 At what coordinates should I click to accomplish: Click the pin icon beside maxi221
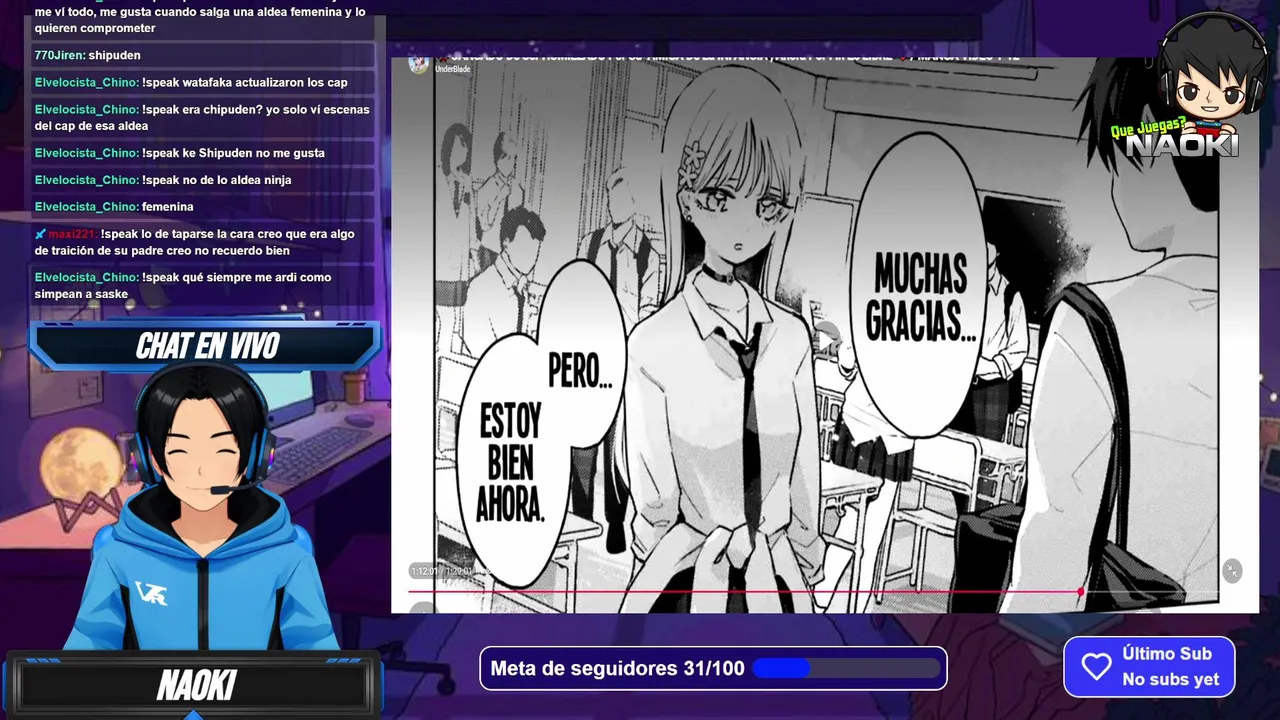[40, 234]
